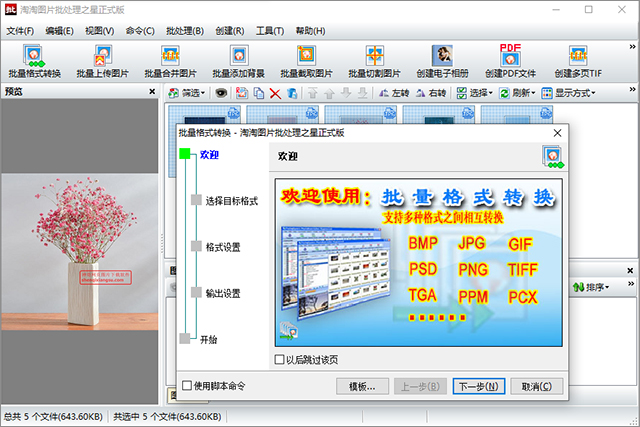Screen dimensions: 640x427
Task: Click the red X delete icon
Action: pyautogui.click(x=275, y=93)
